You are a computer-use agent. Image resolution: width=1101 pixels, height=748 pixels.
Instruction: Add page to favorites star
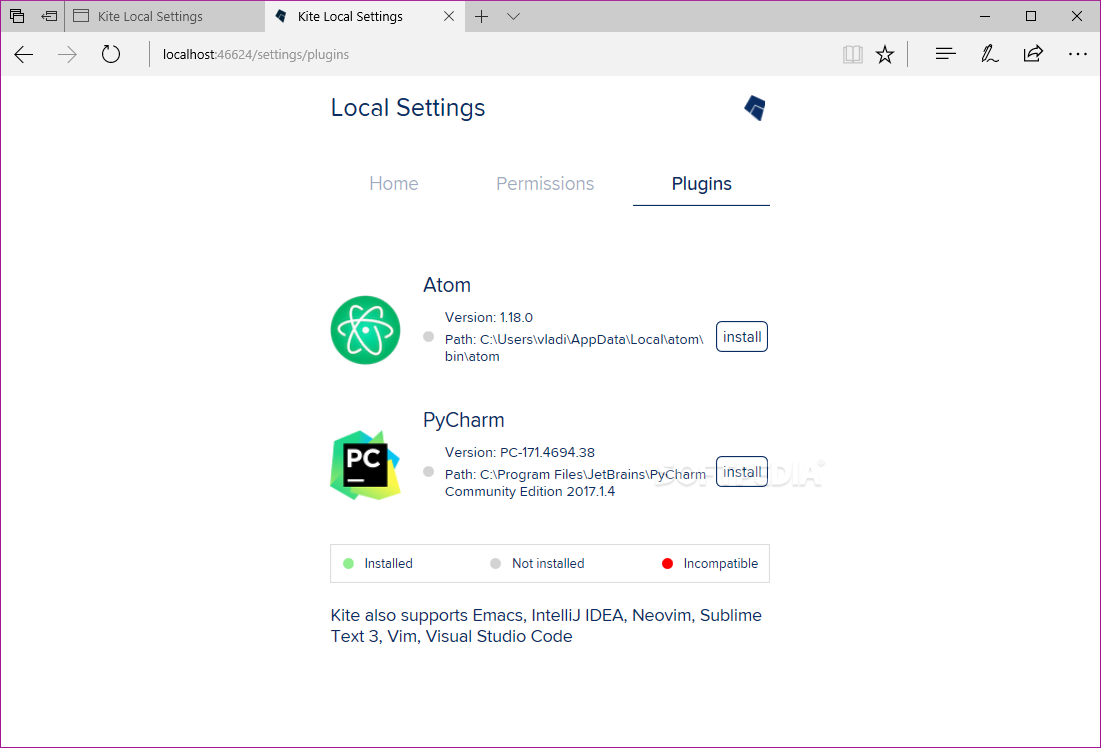[x=885, y=54]
